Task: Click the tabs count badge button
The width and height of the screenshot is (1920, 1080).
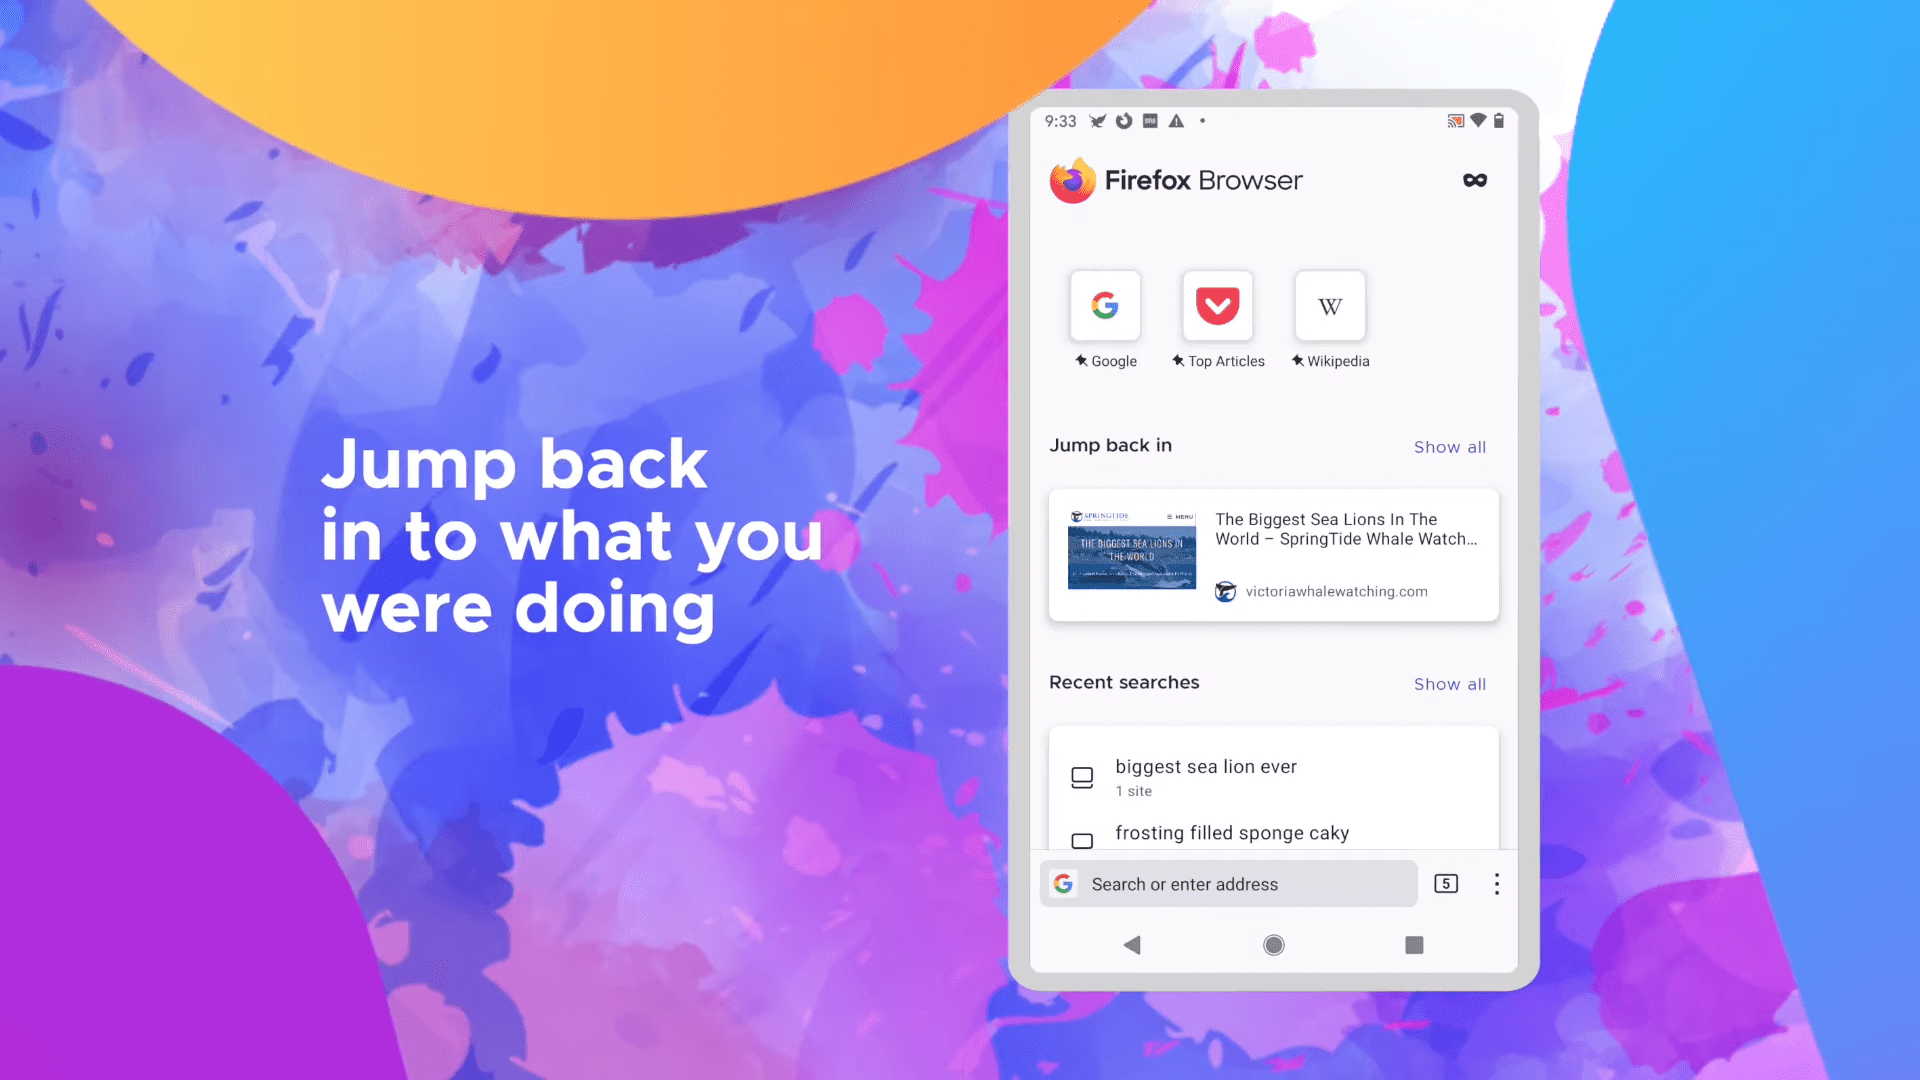Action: pos(1445,884)
